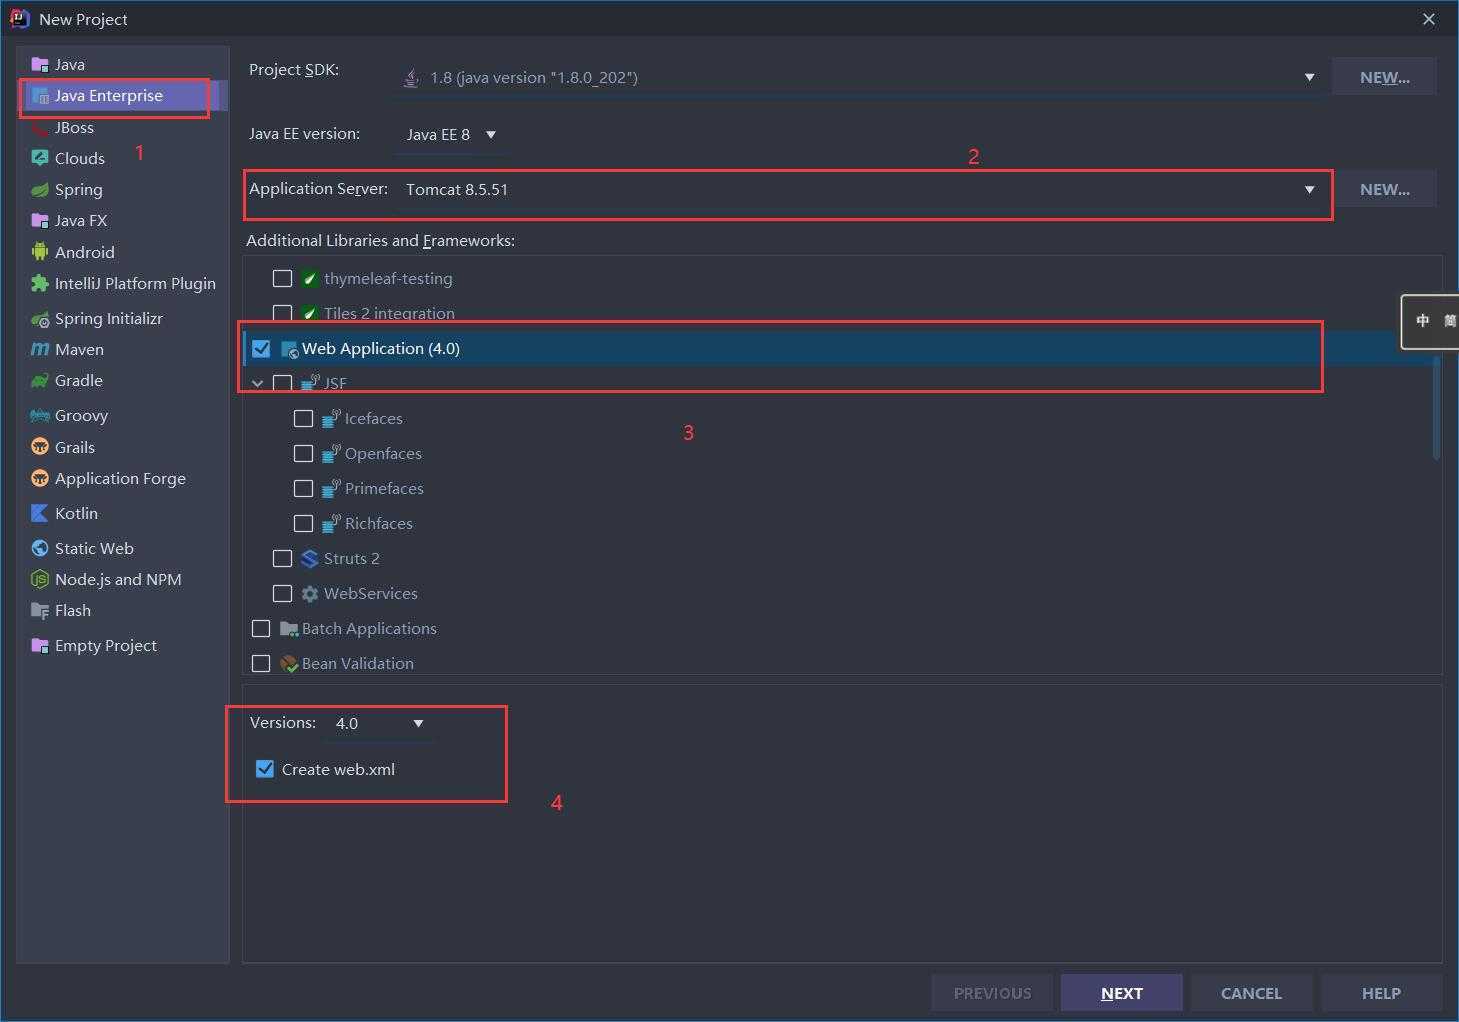
Task: Click the Java Enterprise icon in sidebar
Action: [x=40, y=96]
